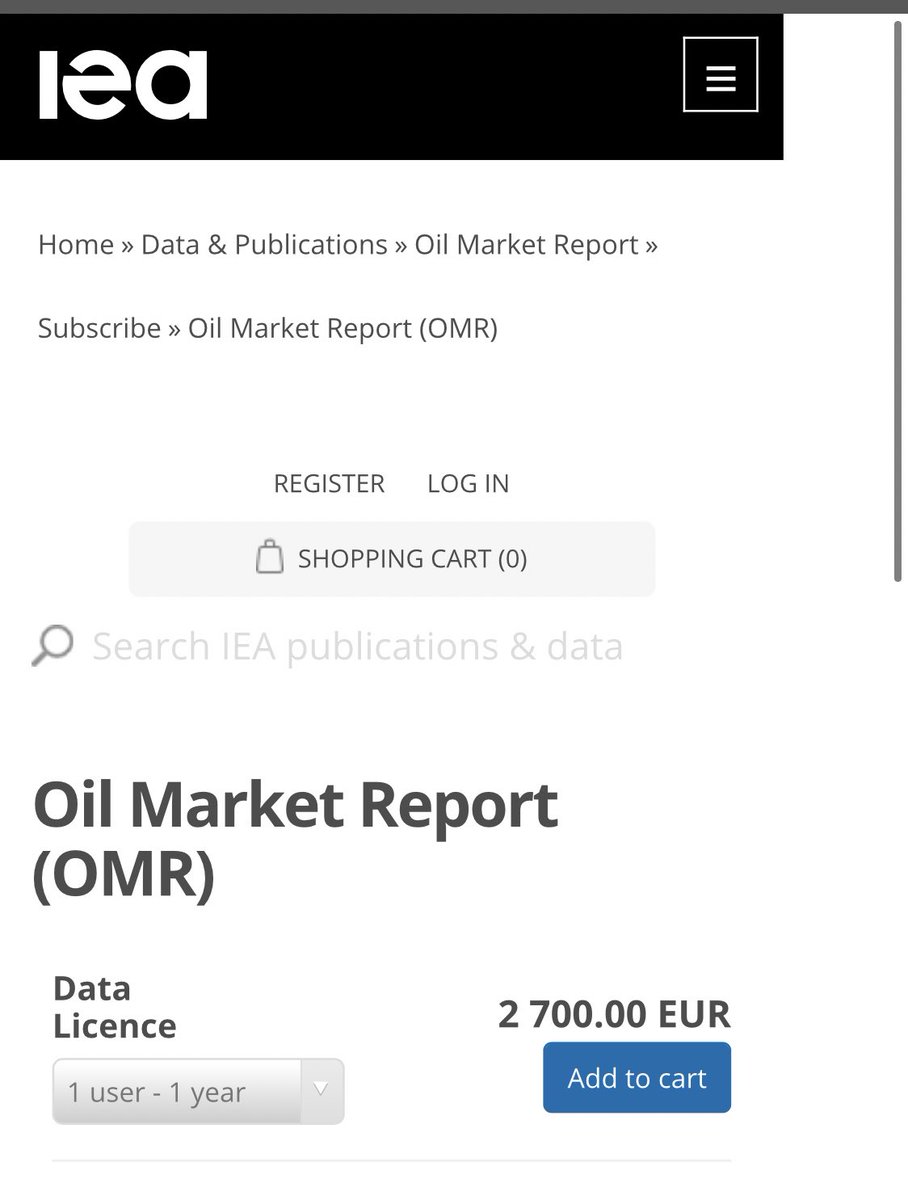This screenshot has height=1200, width=908.
Task: Click the Add to cart button
Action: 637,1077
